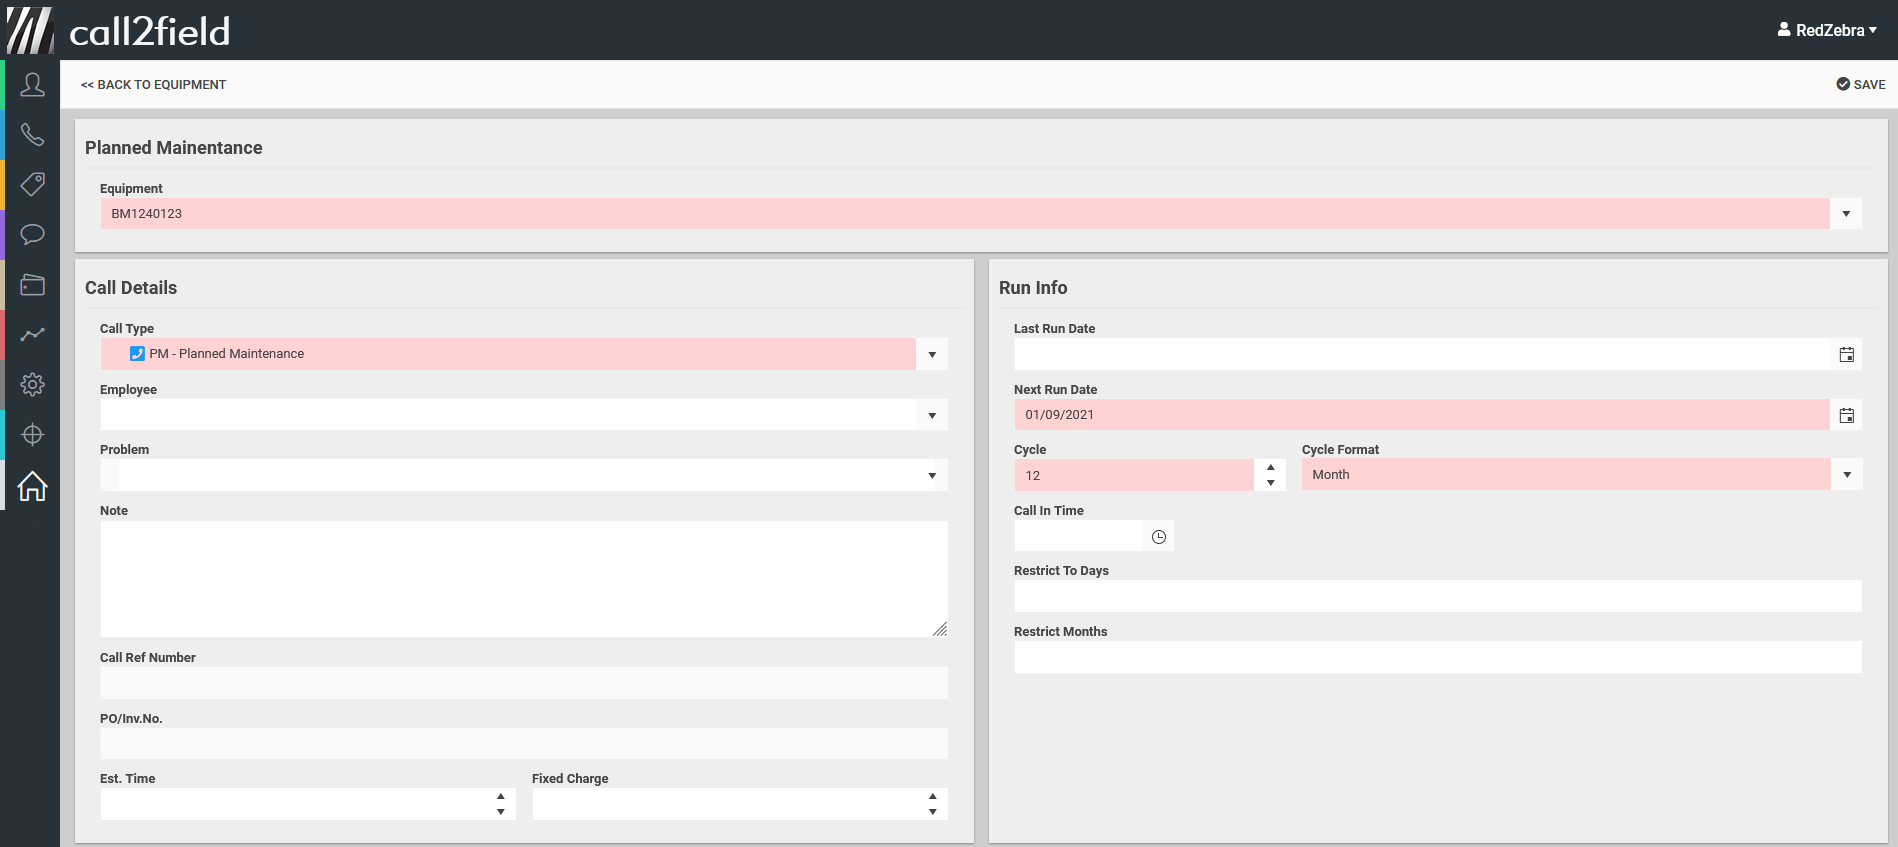Open the trend chart reports icon
Viewport: 1898px width, 847px height.
[32, 335]
